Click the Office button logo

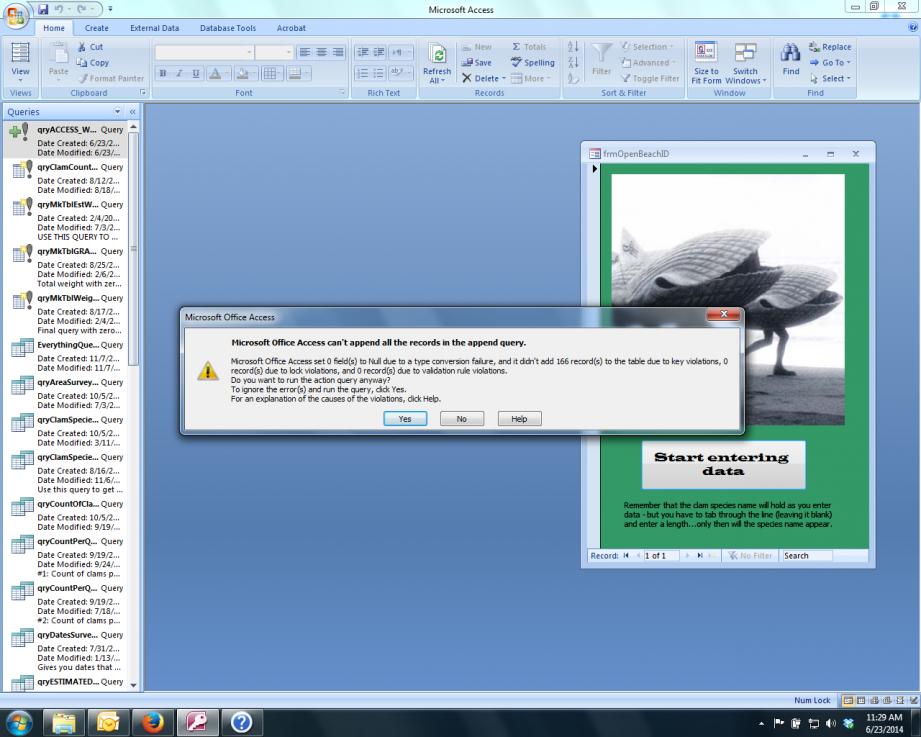(16, 16)
